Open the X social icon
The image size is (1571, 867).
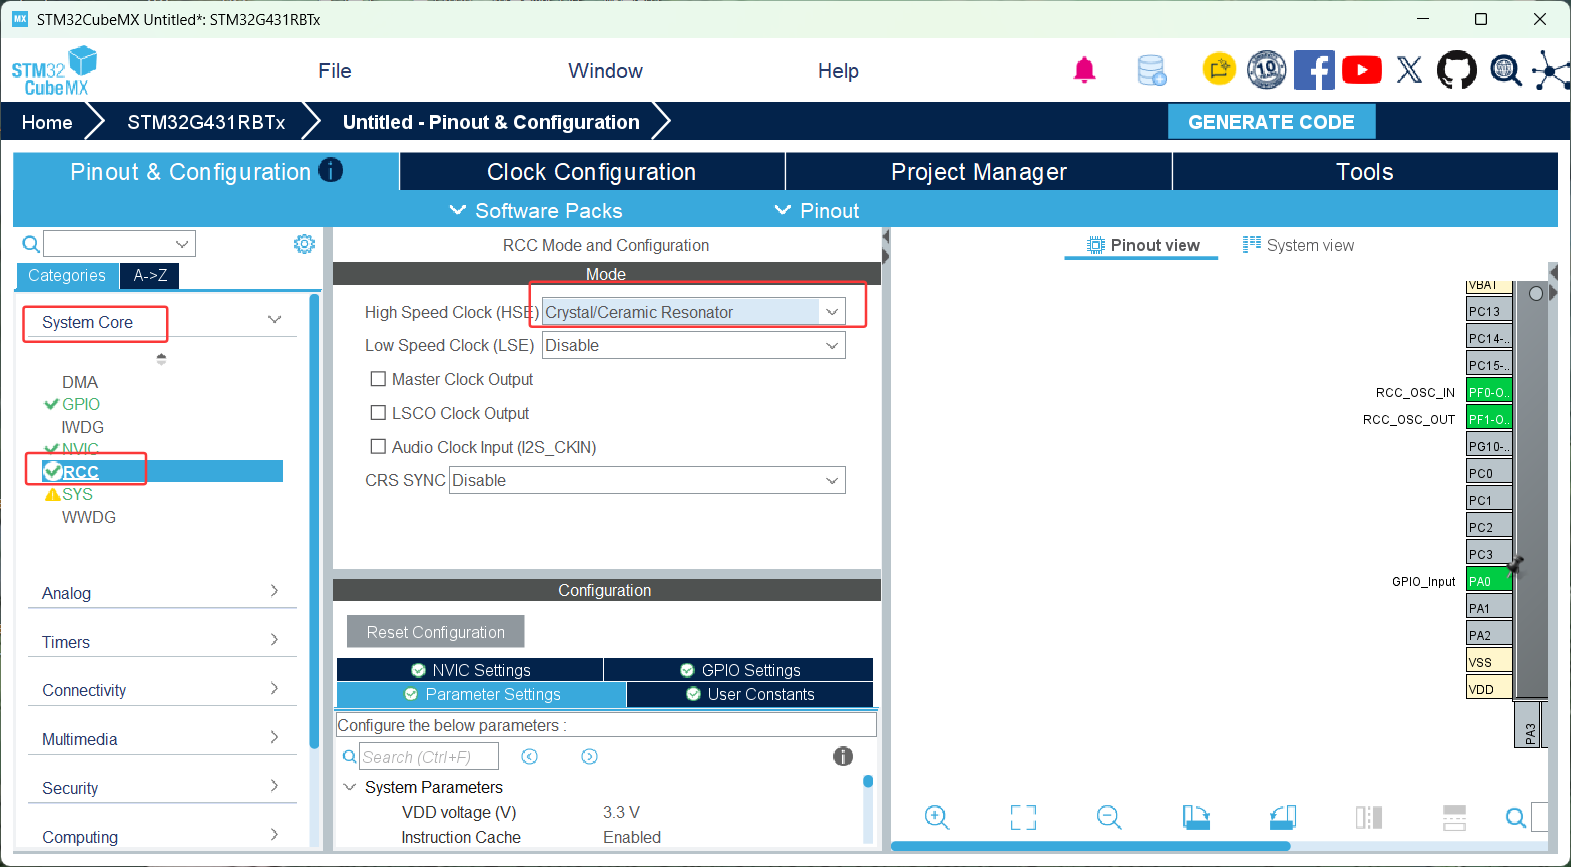(x=1409, y=70)
